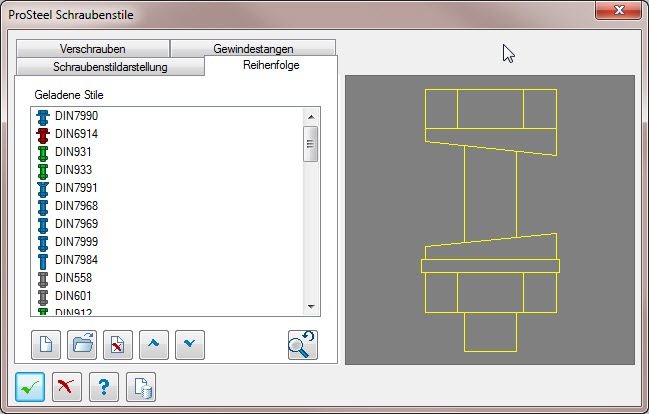Close the ProSteel Schraubenstile dialog
Image resolution: width=649 pixels, height=414 pixels.
(618, 10)
